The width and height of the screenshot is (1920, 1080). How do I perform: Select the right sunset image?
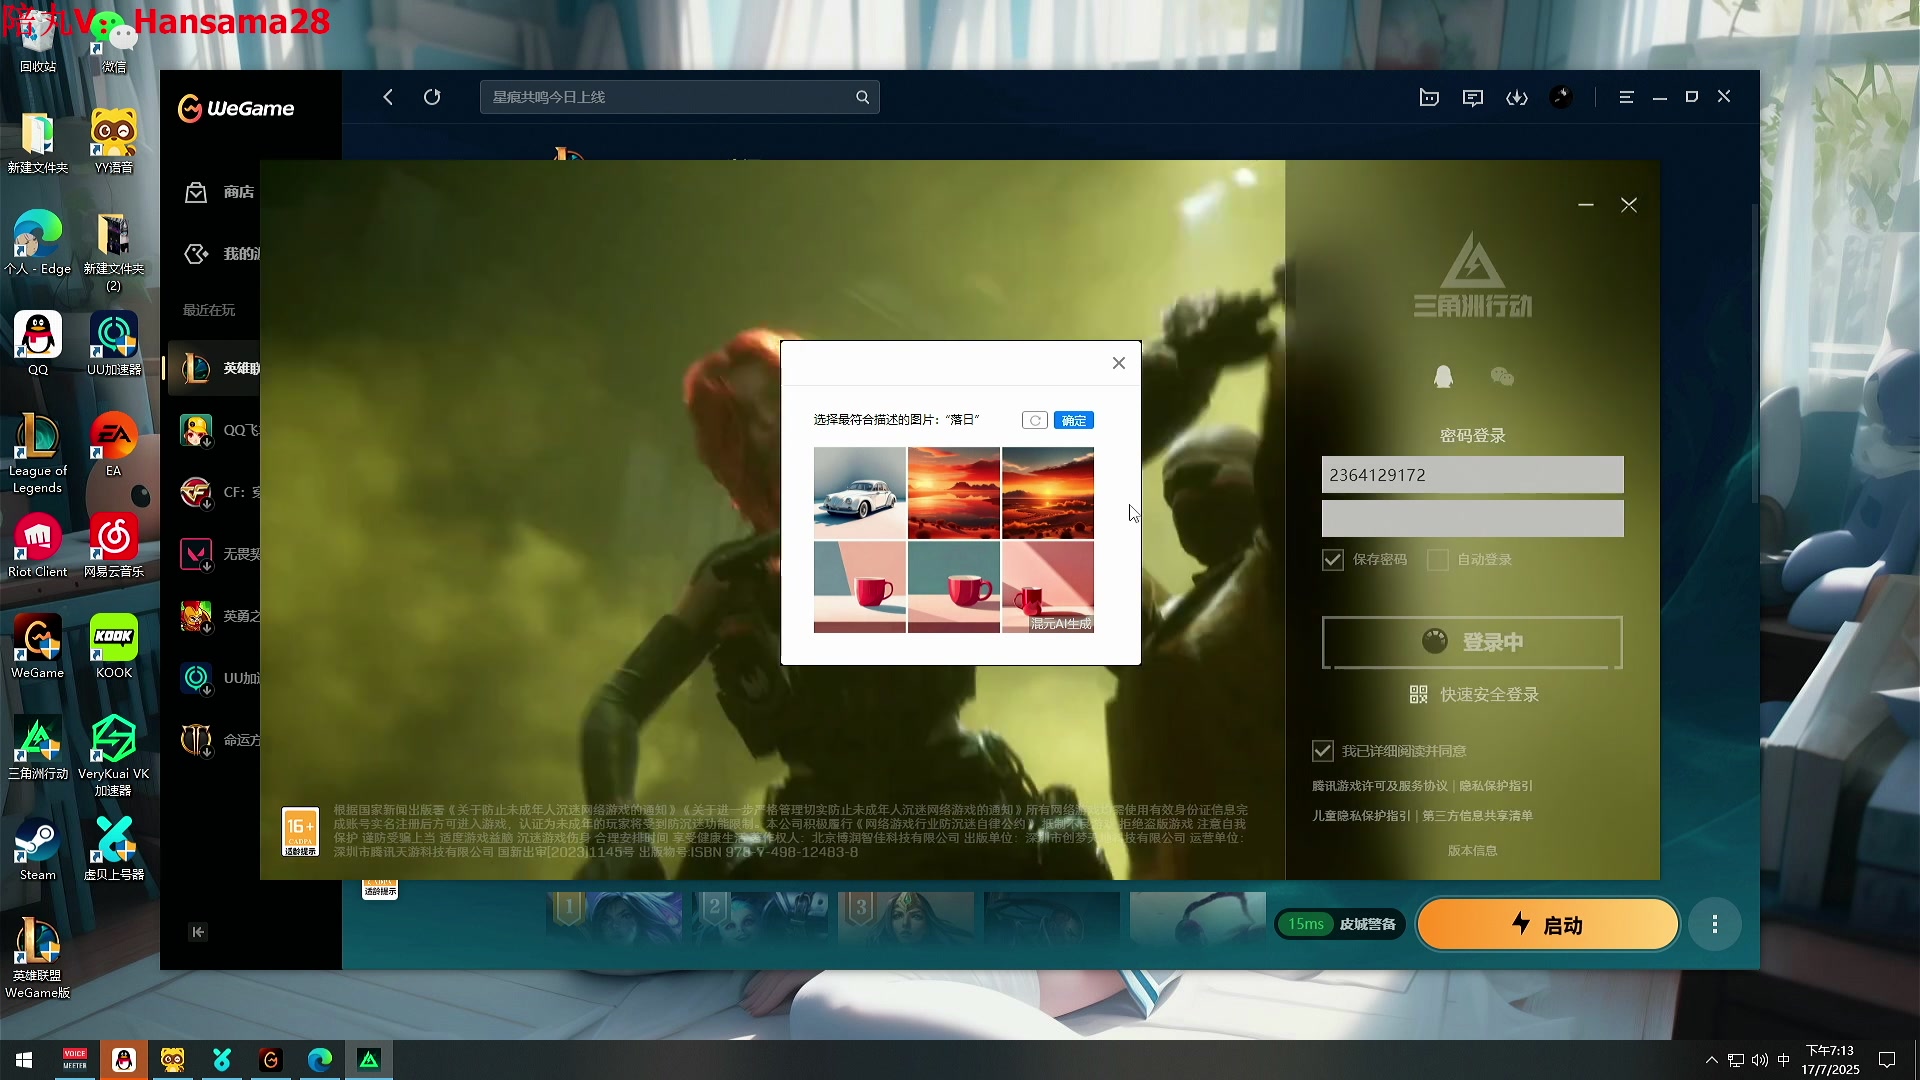[1048, 493]
